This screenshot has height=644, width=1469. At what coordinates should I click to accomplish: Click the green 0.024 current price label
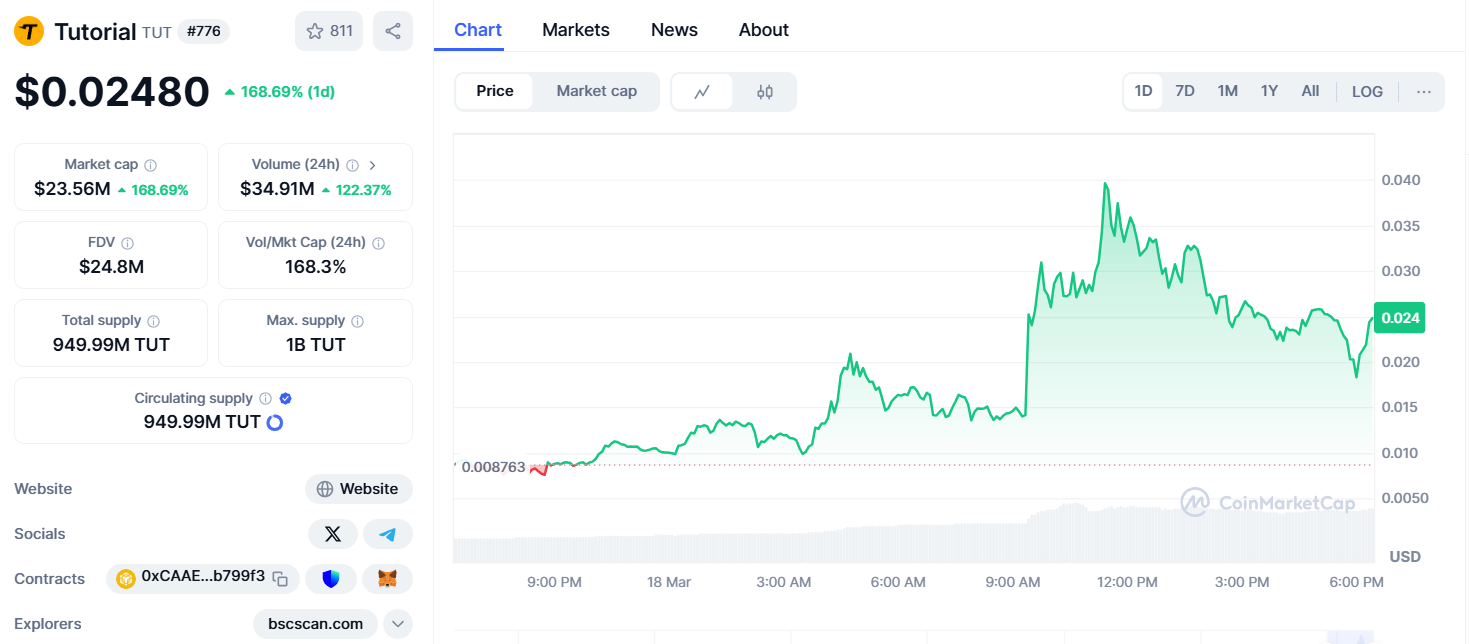(1399, 318)
